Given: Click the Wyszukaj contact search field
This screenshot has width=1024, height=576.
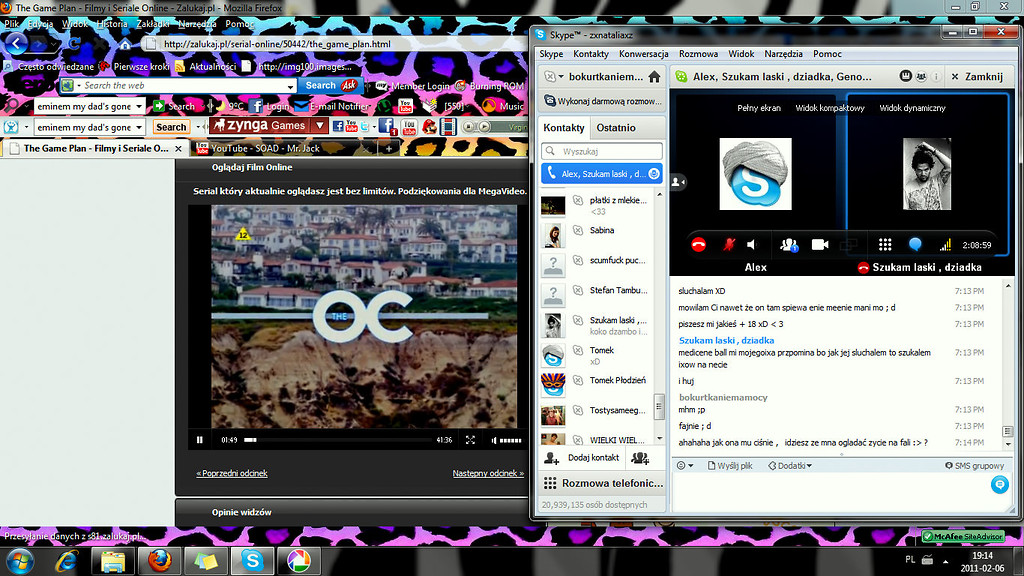Looking at the screenshot, I should [x=601, y=151].
